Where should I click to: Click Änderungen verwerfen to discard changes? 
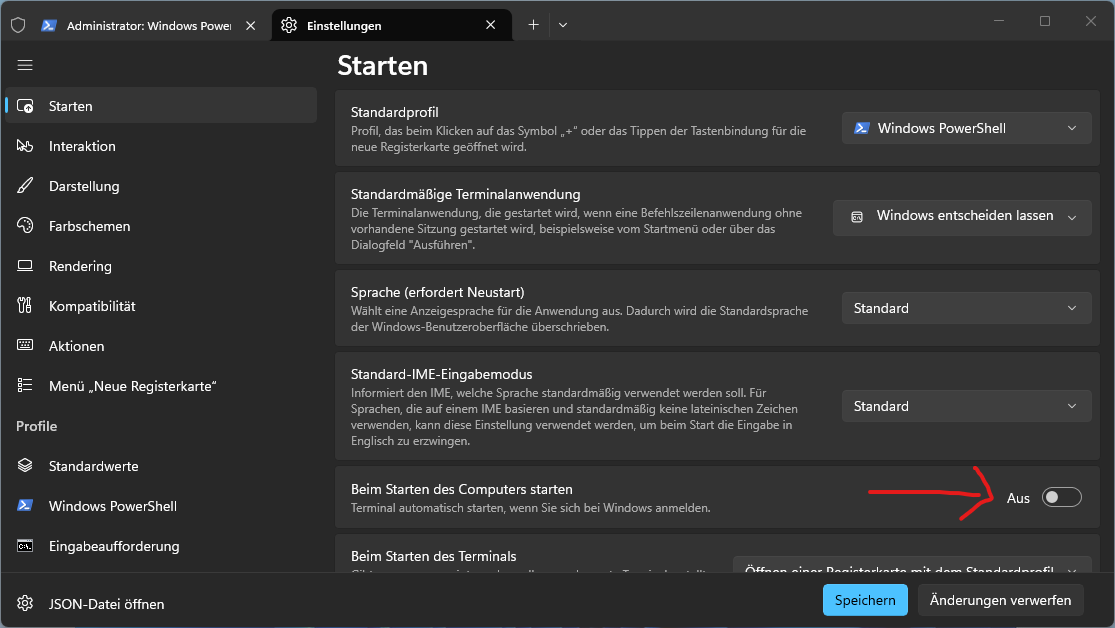tap(1000, 600)
